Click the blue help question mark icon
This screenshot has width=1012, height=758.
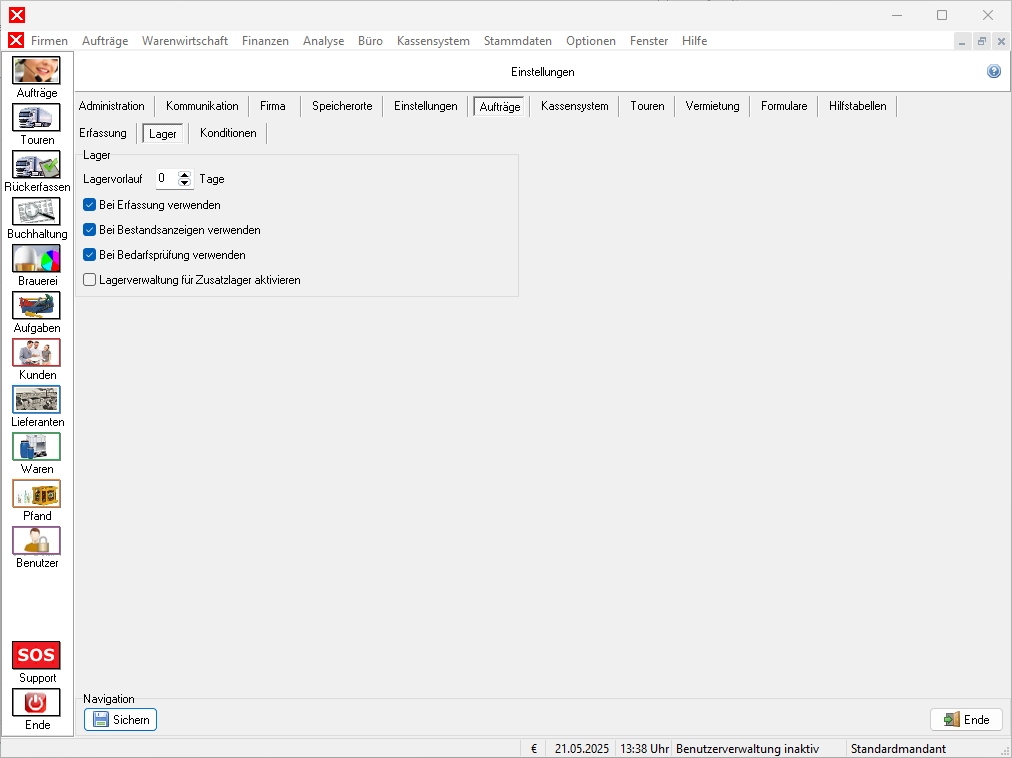pyautogui.click(x=993, y=72)
